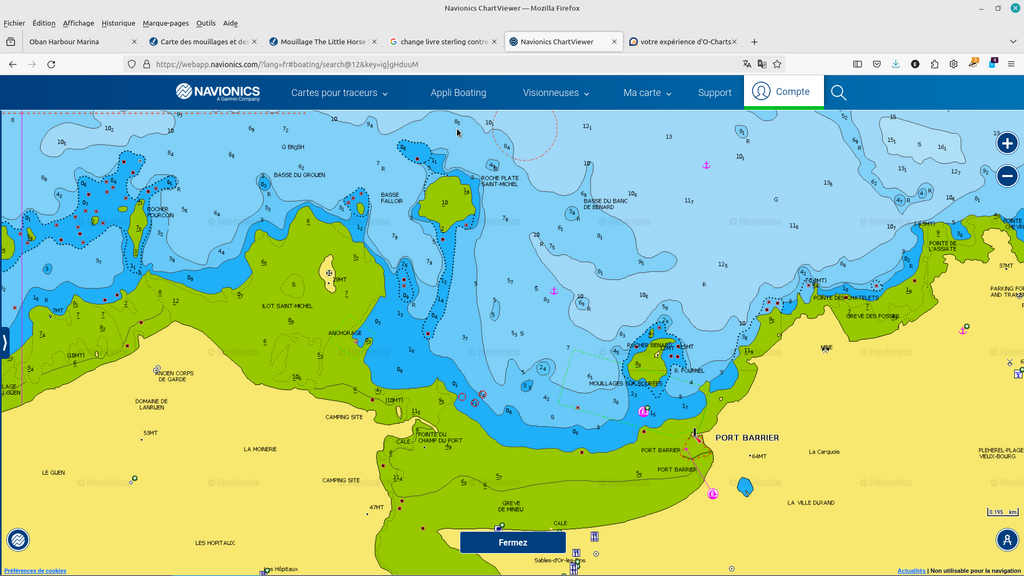Click magenta sailboat marker near Mouillages
Image resolution: width=1024 pixels, height=576 pixels.
click(x=643, y=411)
